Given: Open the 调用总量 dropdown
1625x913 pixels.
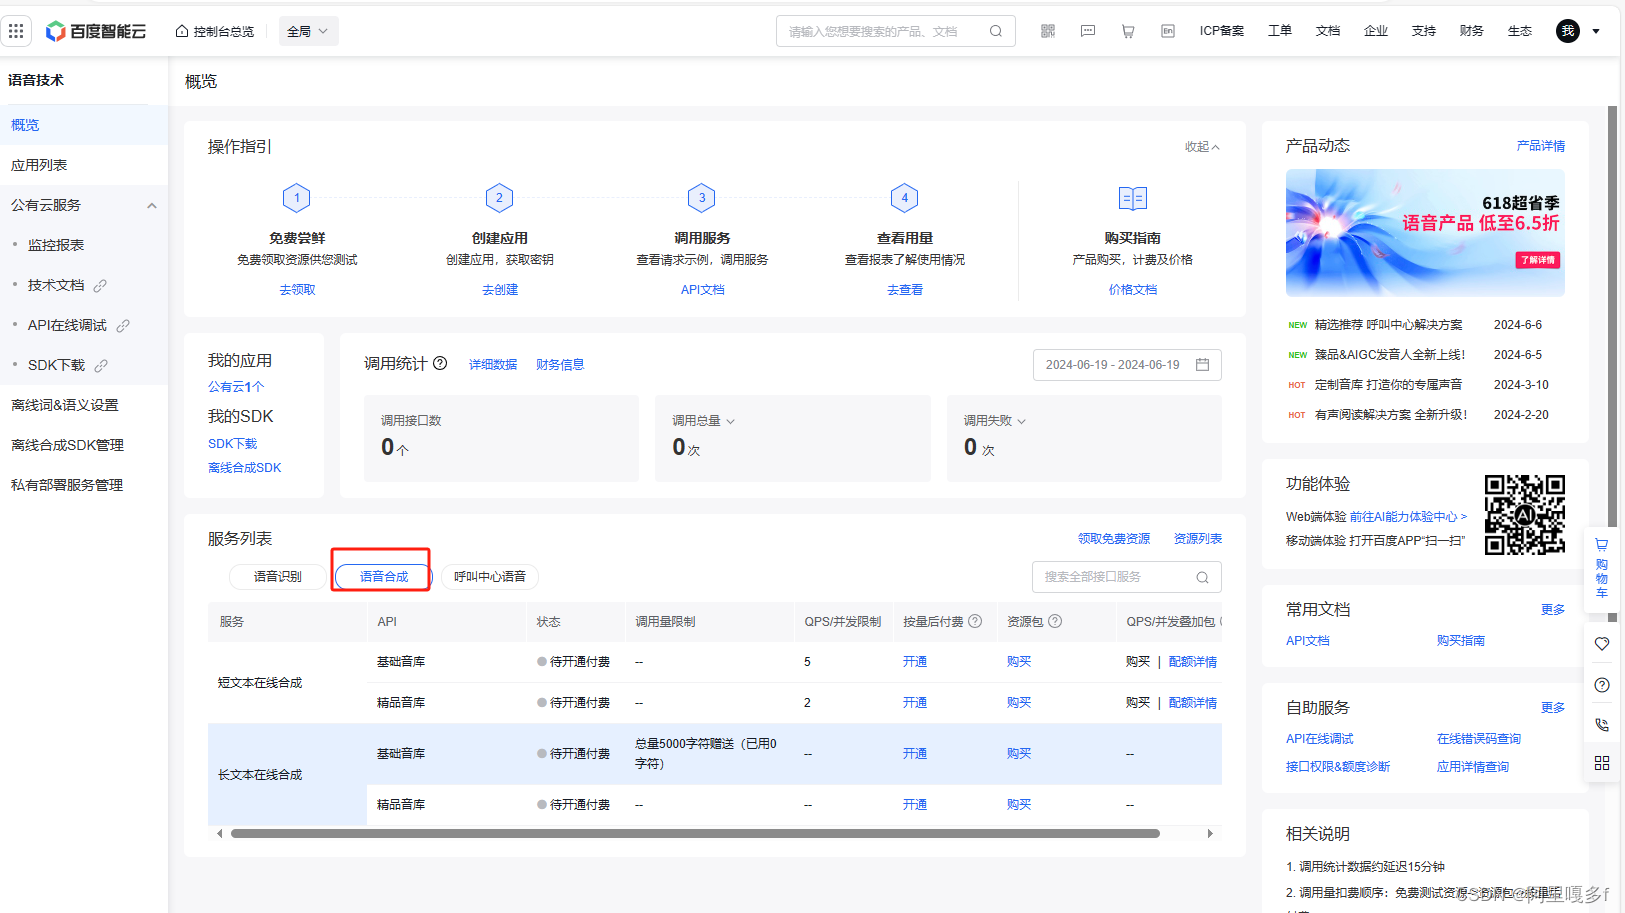Looking at the screenshot, I should (703, 421).
